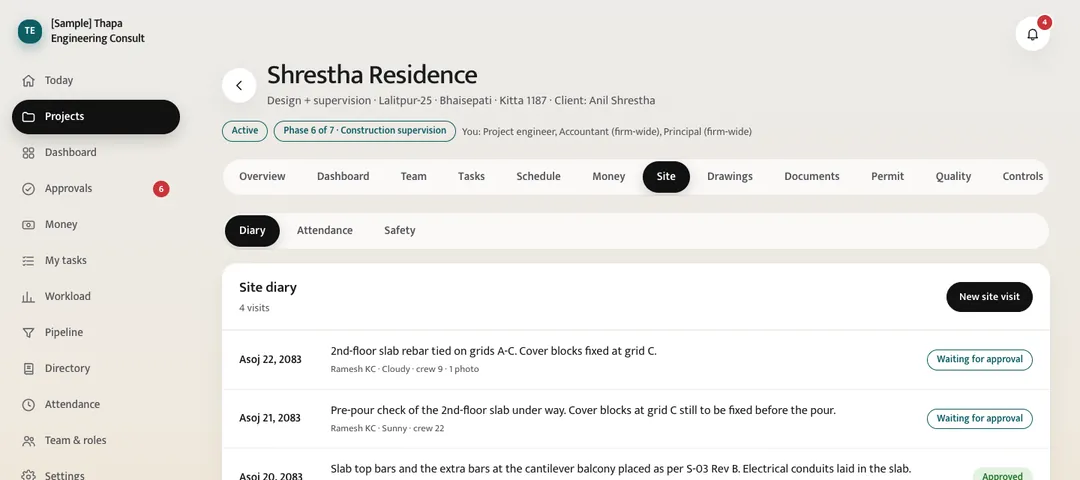The width and height of the screenshot is (1080, 480).
Task: Click Waiting for approval on Asoj 21 visit
Action: tap(979, 419)
